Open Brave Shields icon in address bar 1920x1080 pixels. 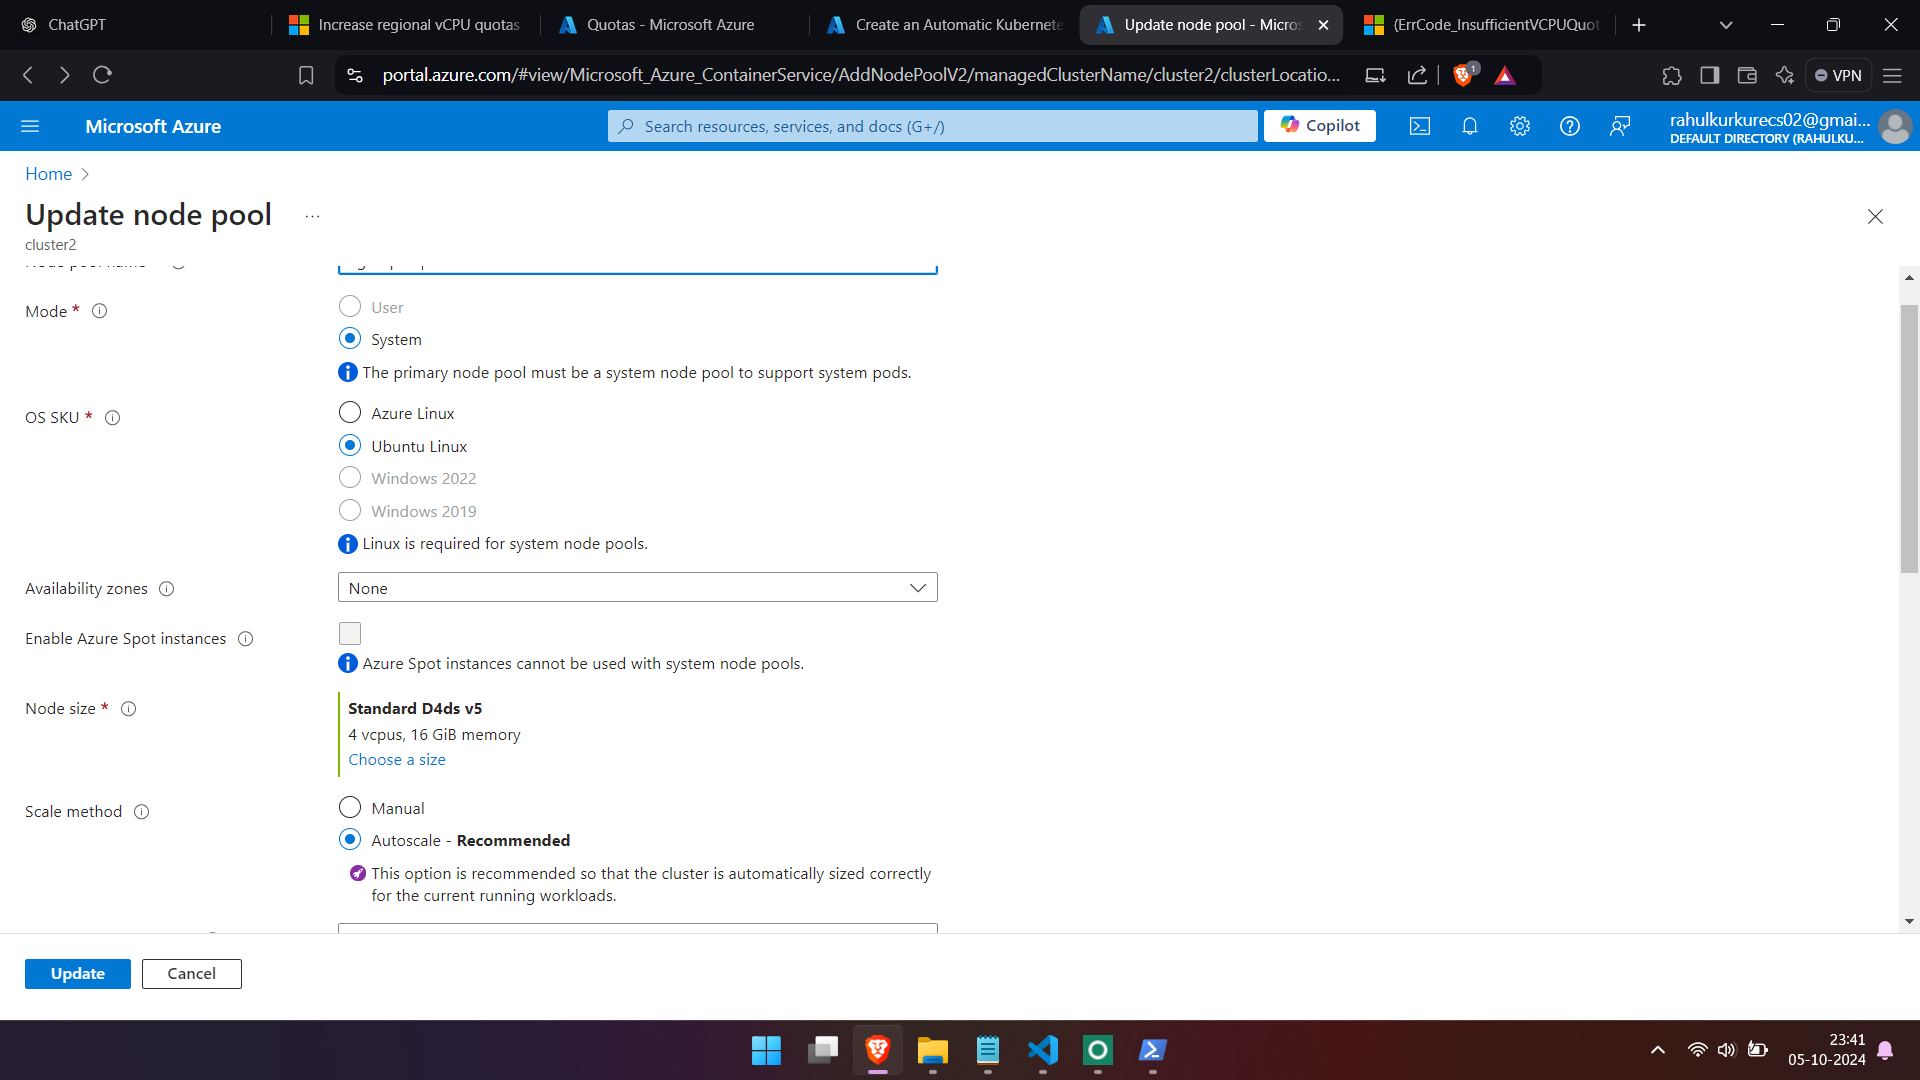coord(1464,75)
